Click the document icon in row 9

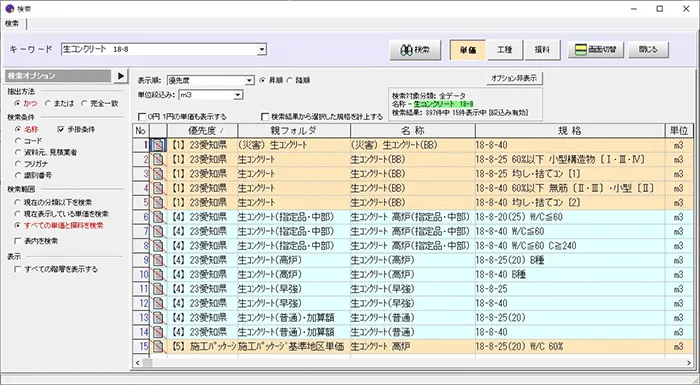158,260
